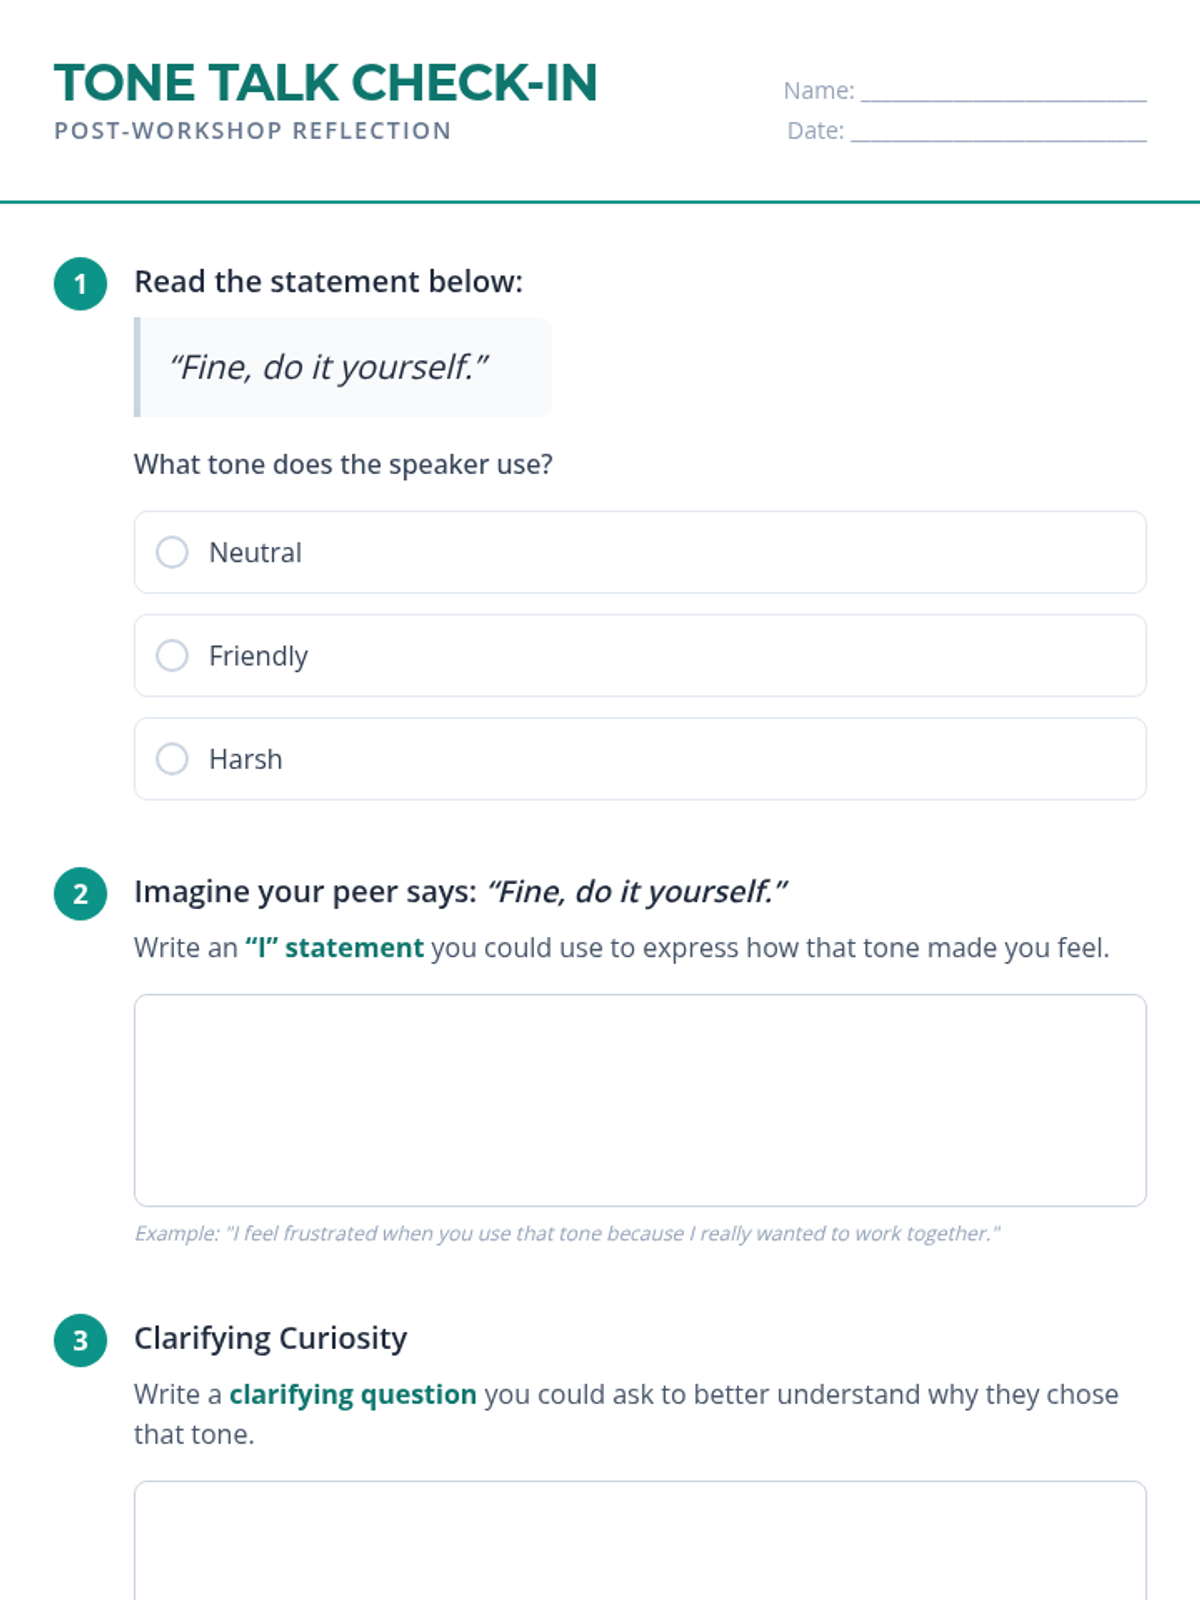1200x1600 pixels.
Task: Click the Name blank line field
Action: 1003,92
